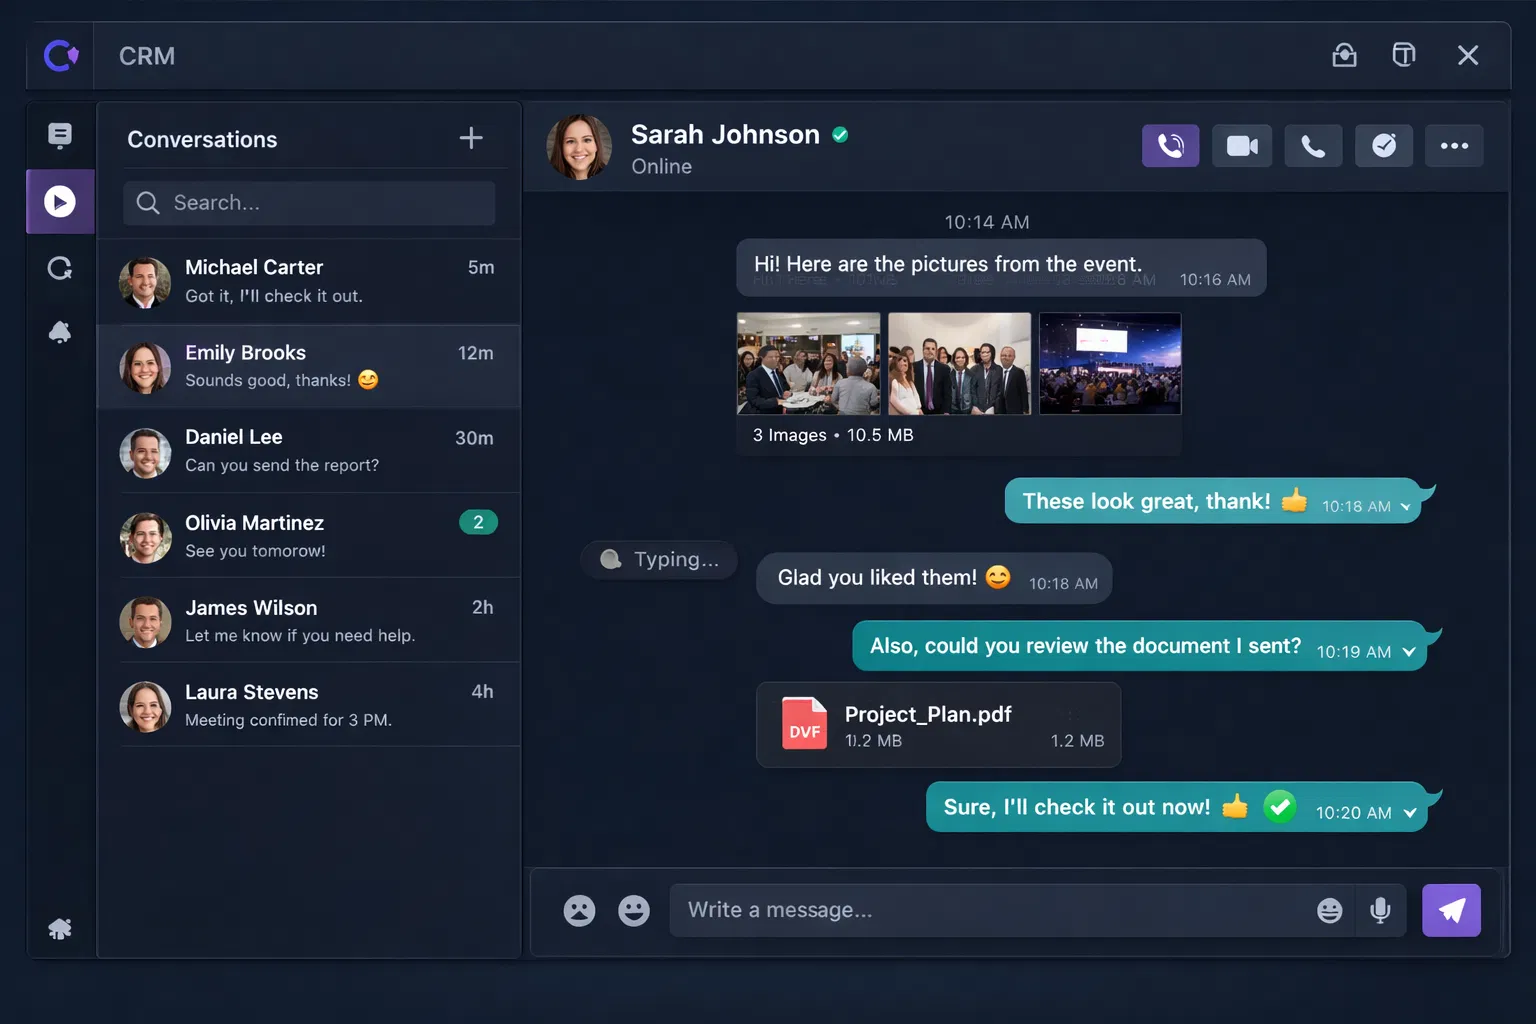Open the emoji picker beside the microphone
Image resolution: width=1536 pixels, height=1024 pixels.
coord(1330,910)
